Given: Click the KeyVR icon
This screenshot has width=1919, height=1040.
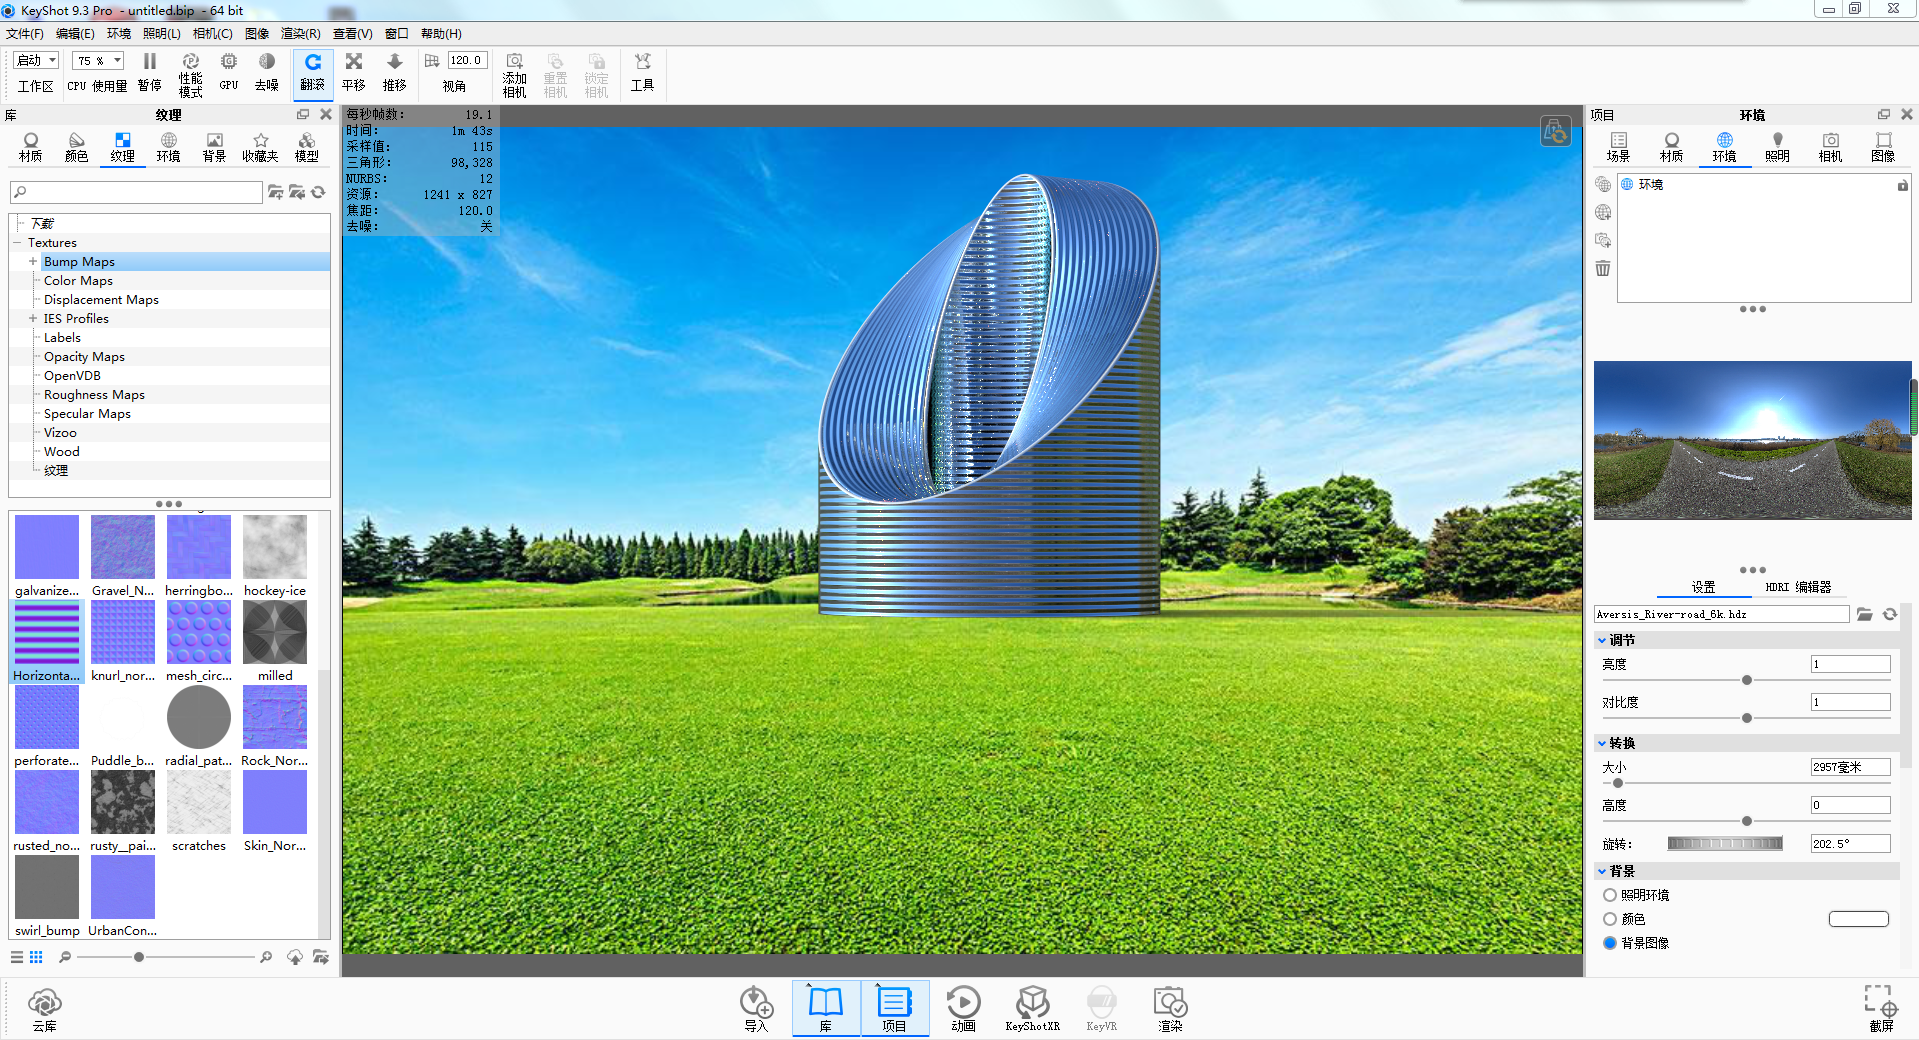Looking at the screenshot, I should coord(1101,1008).
